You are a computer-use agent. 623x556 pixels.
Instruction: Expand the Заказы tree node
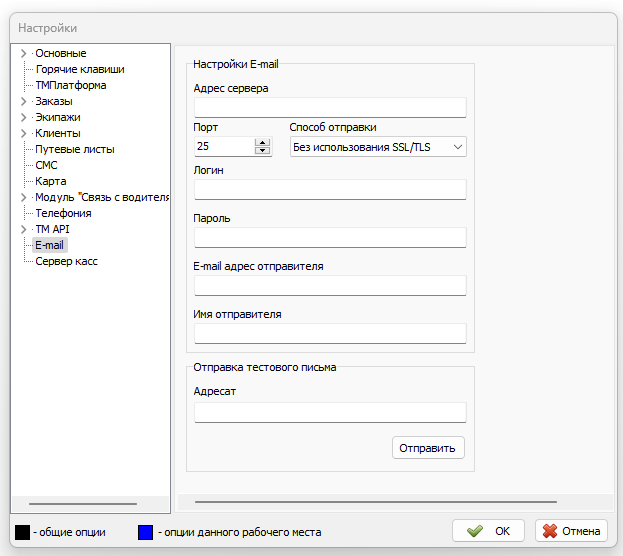[x=23, y=101]
